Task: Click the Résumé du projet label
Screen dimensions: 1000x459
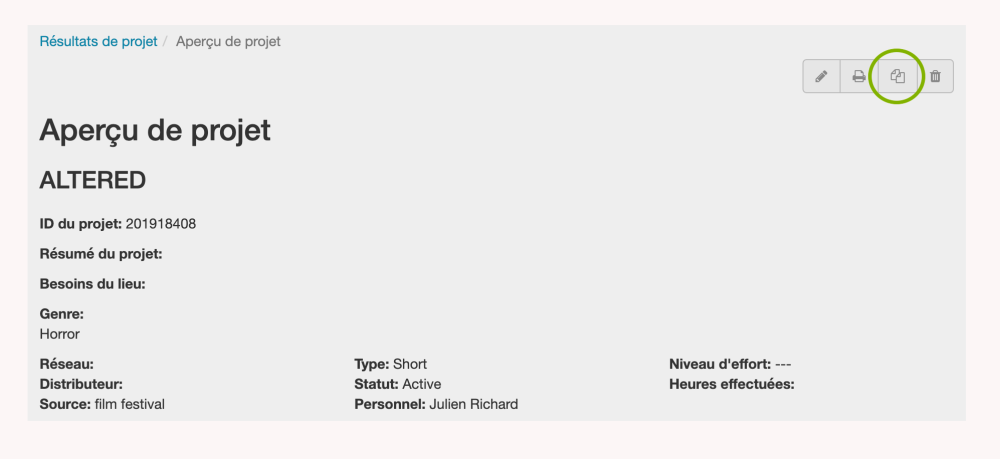Action: pyautogui.click(x=100, y=254)
